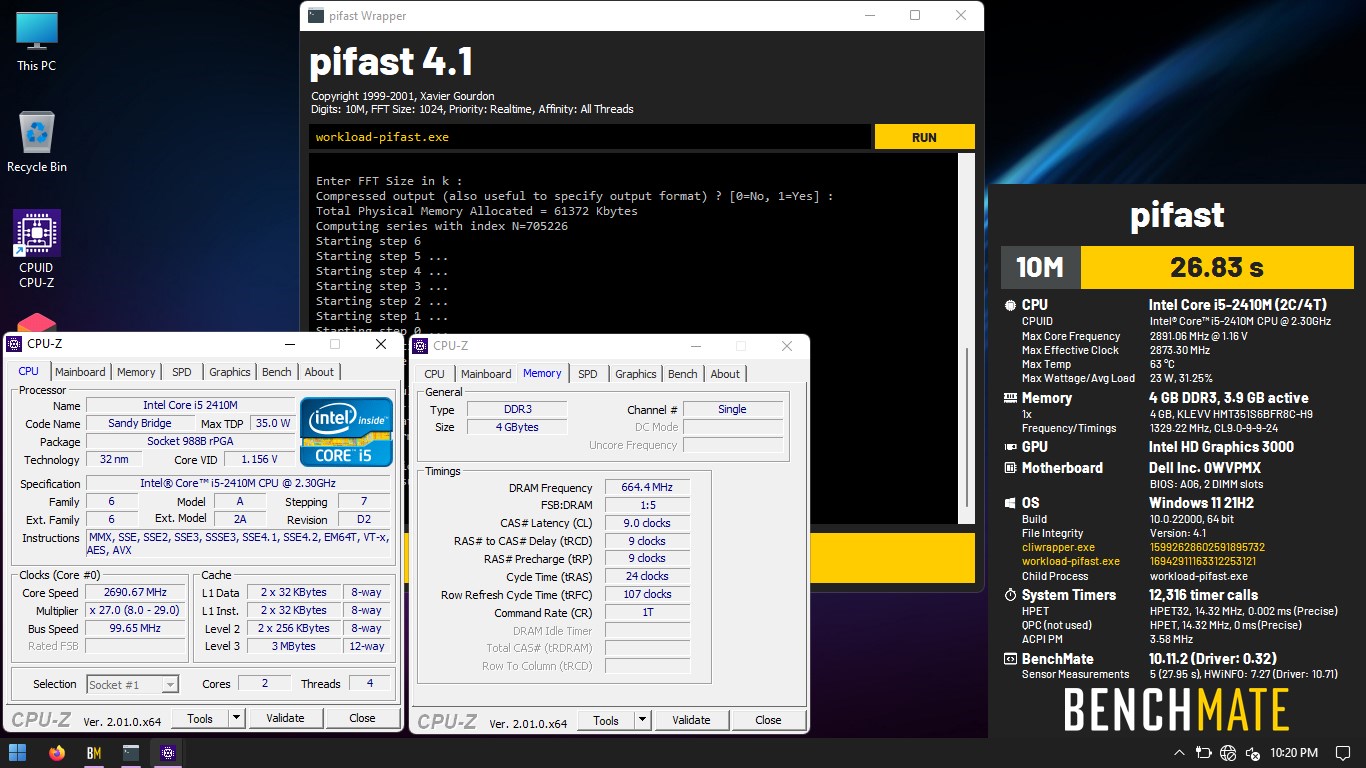This screenshot has width=1366, height=768.
Task: Switch to the terminal taskbar icon
Action: [131, 753]
